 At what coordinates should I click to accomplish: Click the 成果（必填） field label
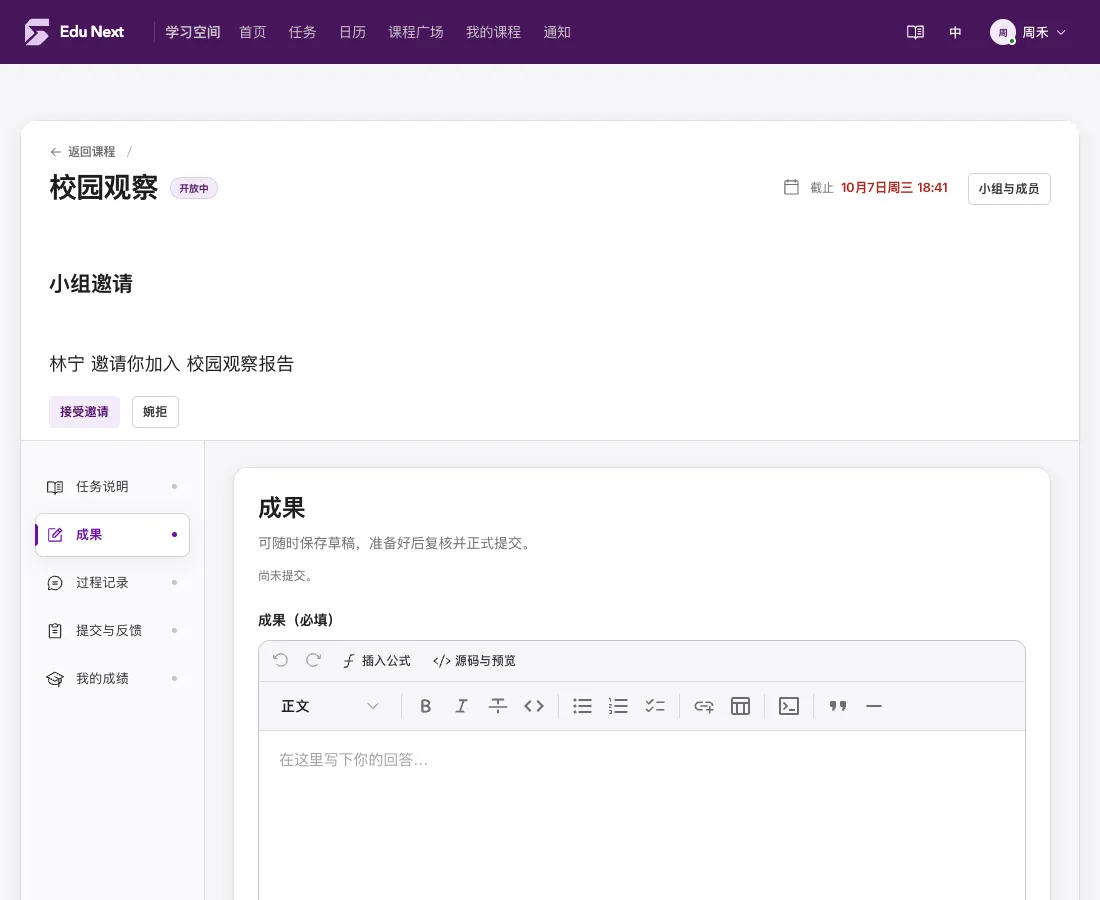coord(295,619)
